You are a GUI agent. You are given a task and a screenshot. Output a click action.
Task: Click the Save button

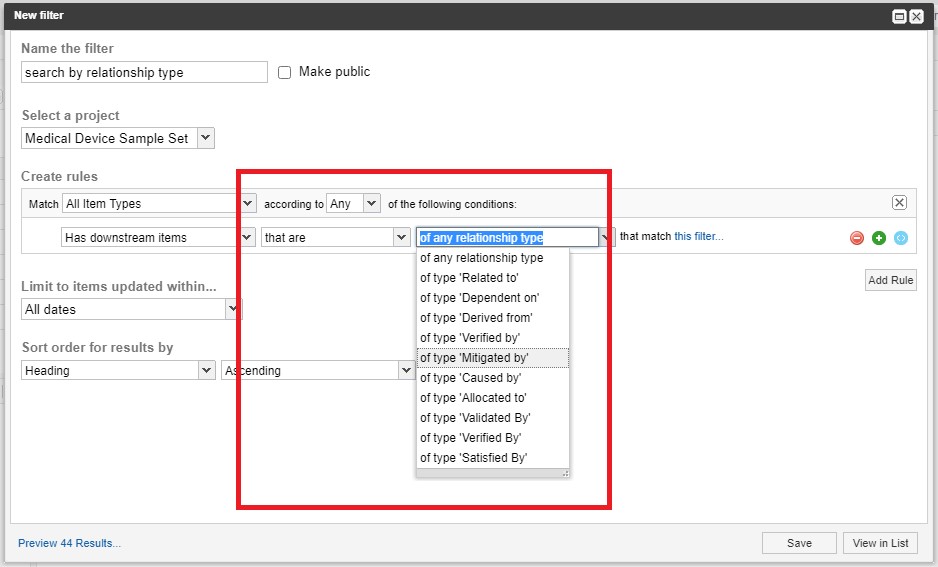(799, 543)
